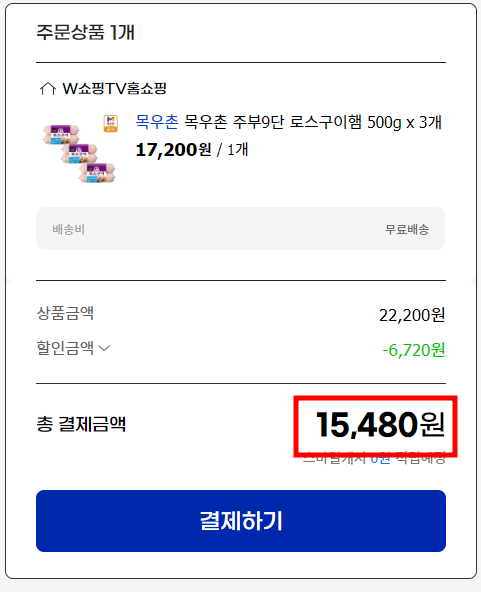Click the green -6,720원 discount amount
The width and height of the screenshot is (481, 592).
[413, 350]
